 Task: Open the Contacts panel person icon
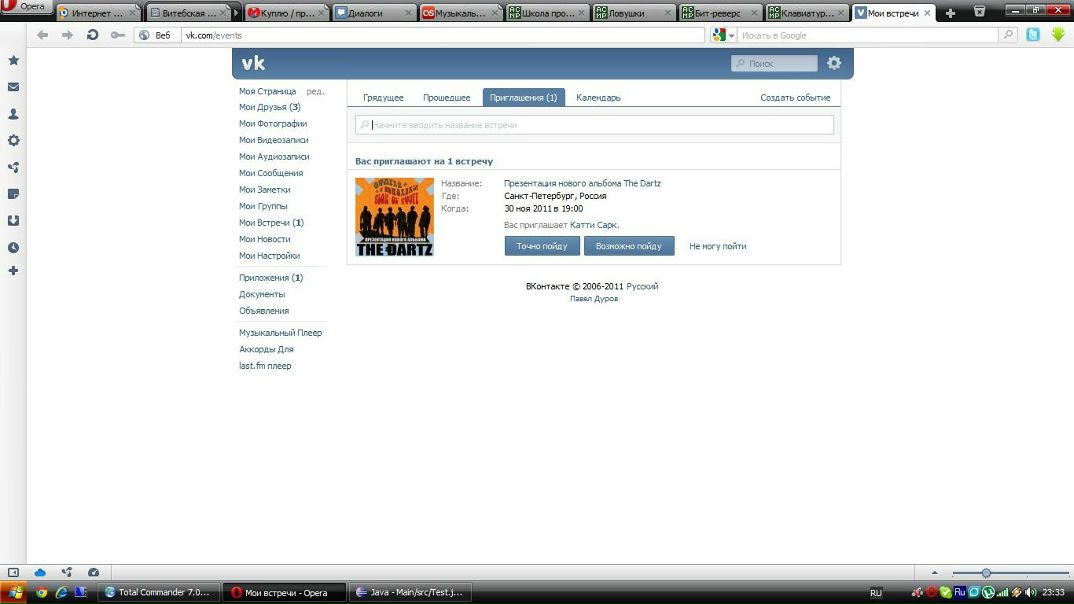[x=13, y=114]
